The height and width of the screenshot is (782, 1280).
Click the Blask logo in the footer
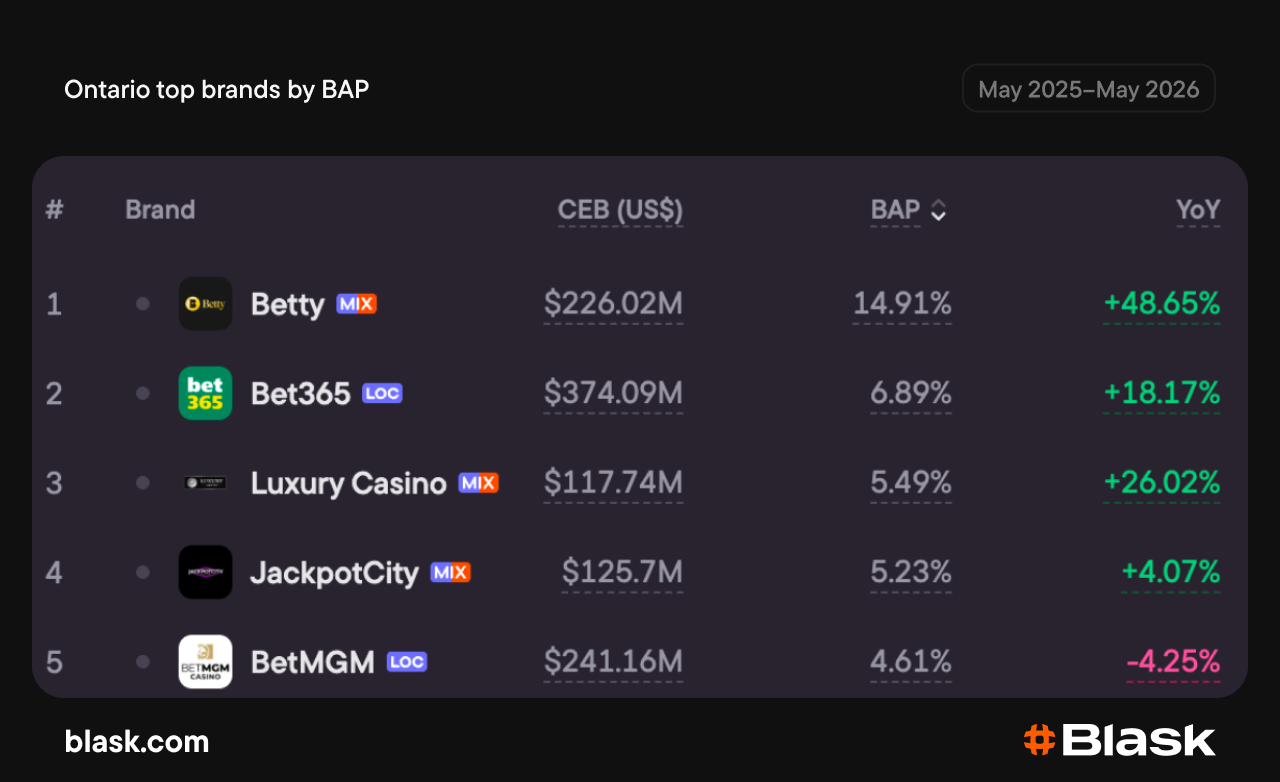click(x=1120, y=741)
